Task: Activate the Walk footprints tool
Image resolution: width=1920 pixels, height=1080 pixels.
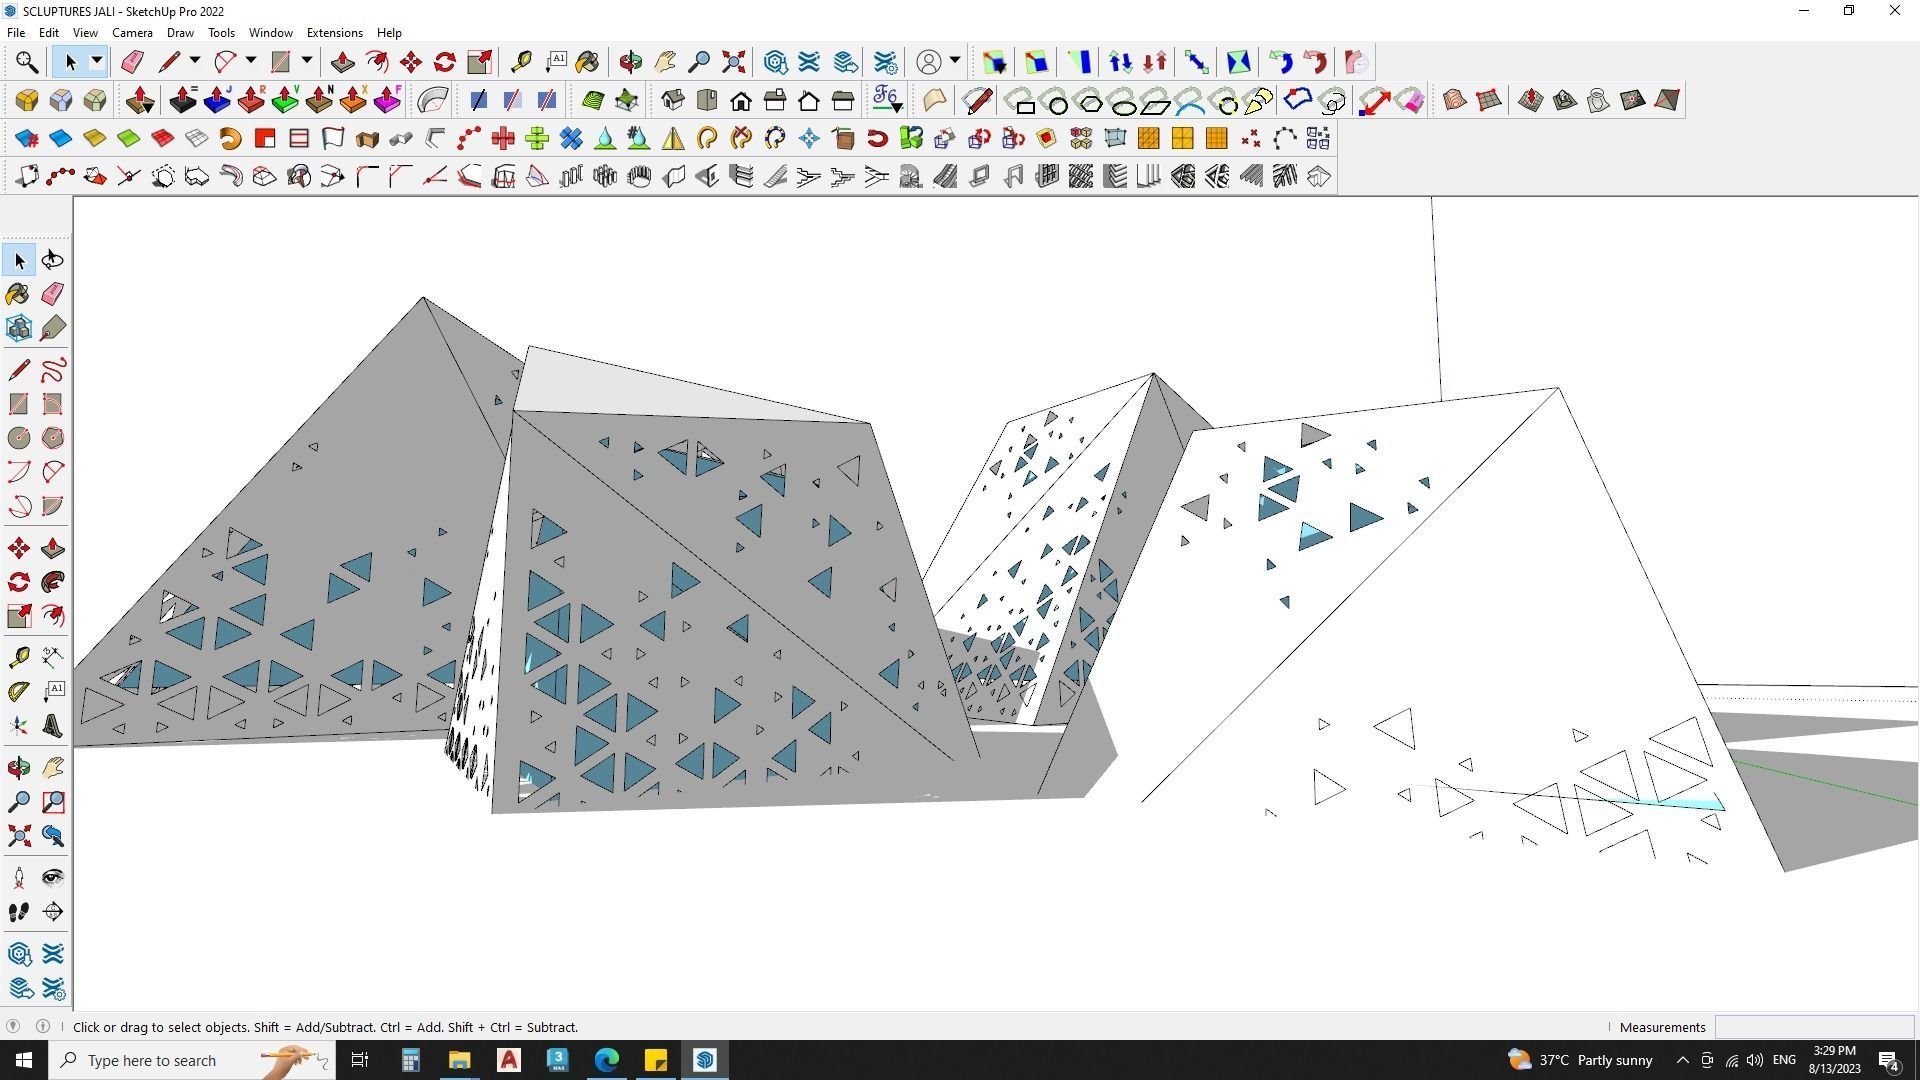Action: (19, 912)
